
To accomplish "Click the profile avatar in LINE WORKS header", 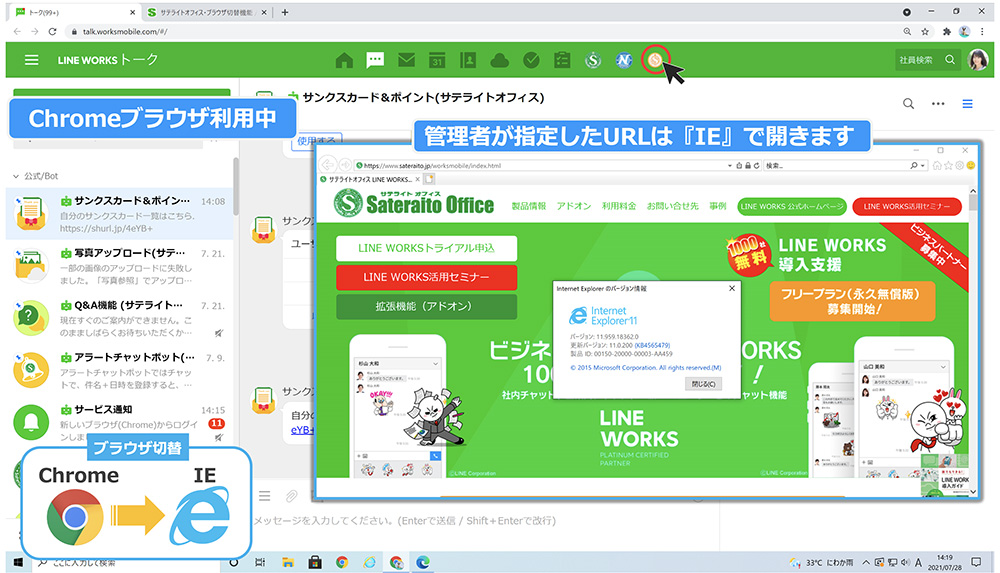I will click(x=978, y=59).
